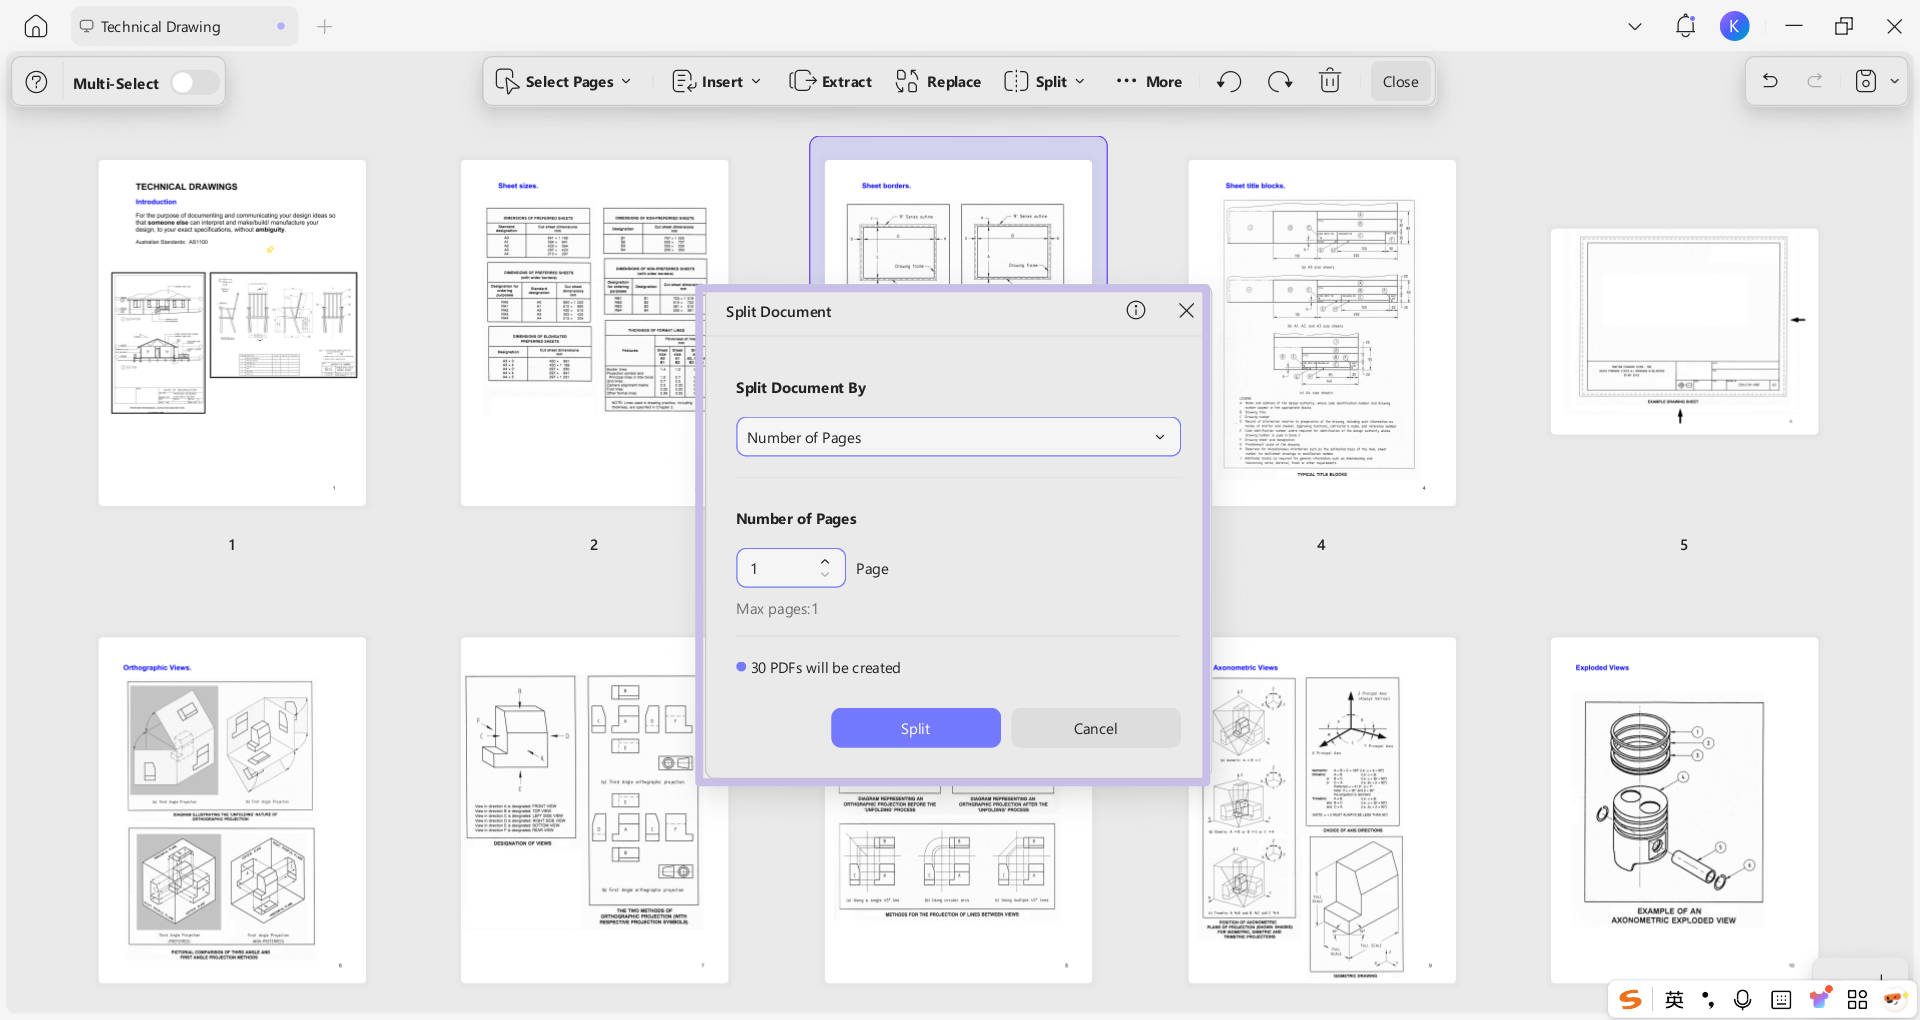Image resolution: width=1920 pixels, height=1020 pixels.
Task: Click the Split button
Action: pos(915,728)
